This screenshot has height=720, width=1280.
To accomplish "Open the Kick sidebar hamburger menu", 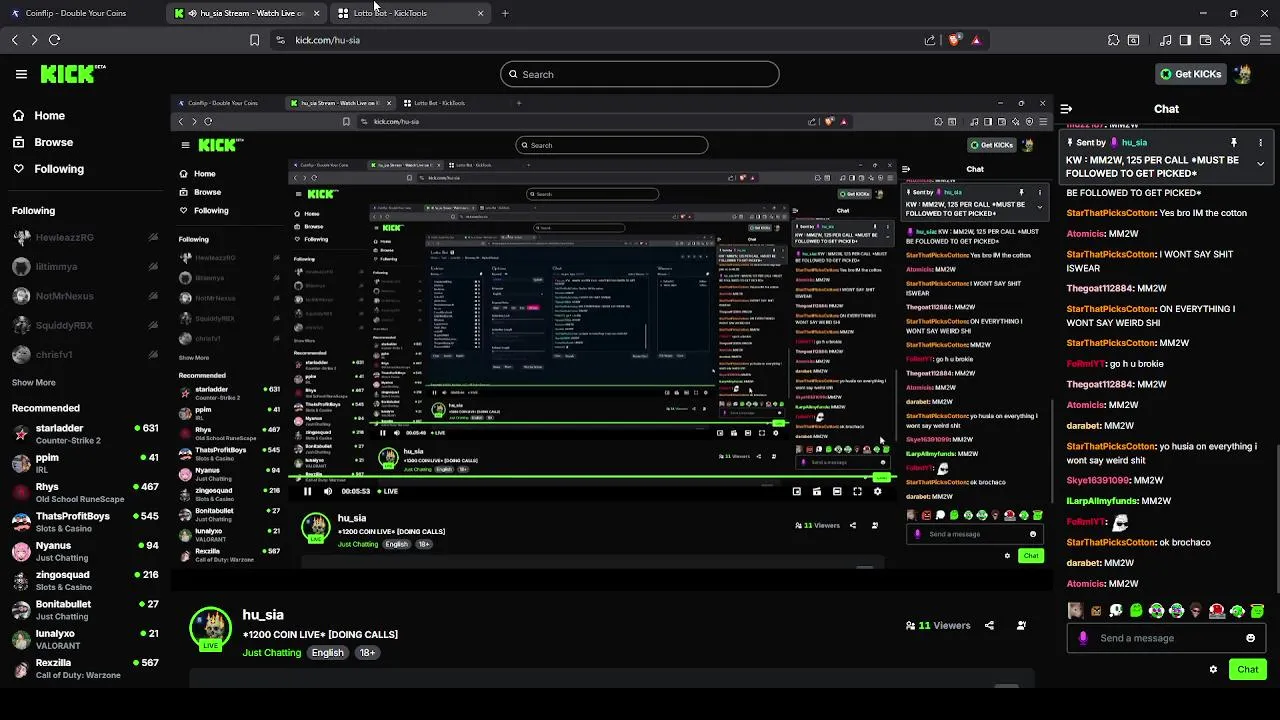I will coord(21,74).
